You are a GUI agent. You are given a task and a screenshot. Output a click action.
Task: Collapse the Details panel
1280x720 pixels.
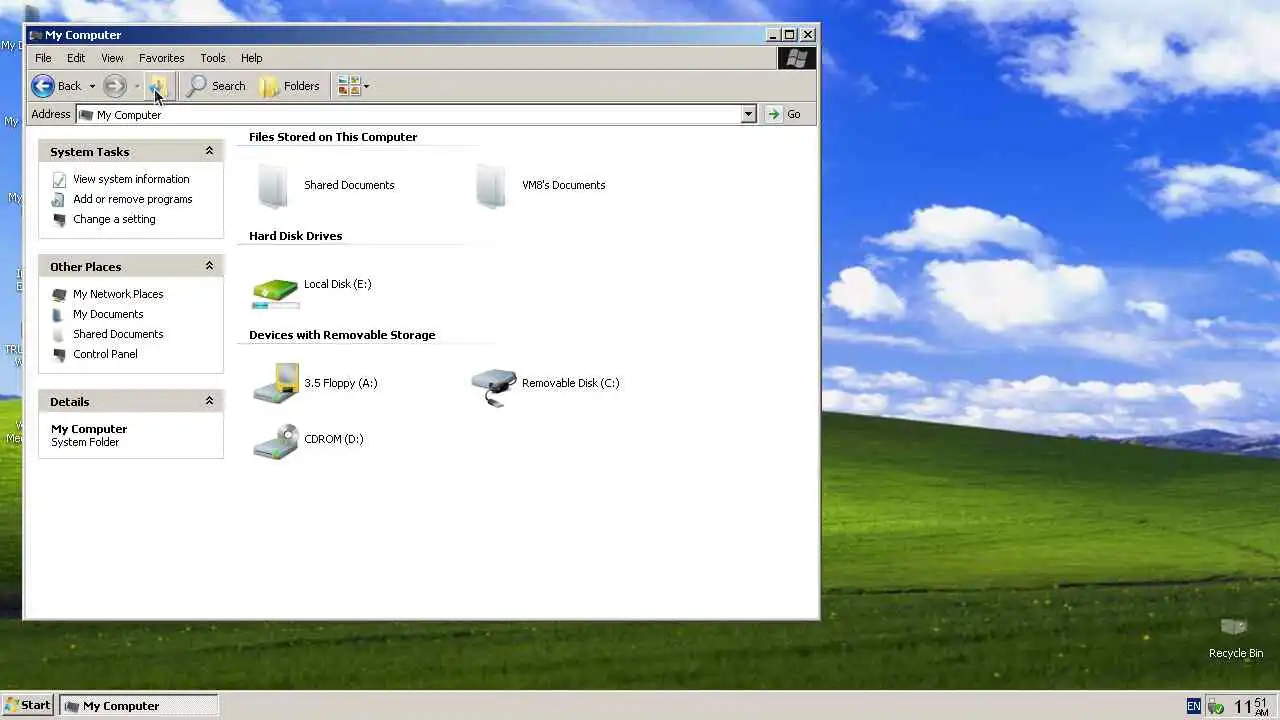point(209,401)
